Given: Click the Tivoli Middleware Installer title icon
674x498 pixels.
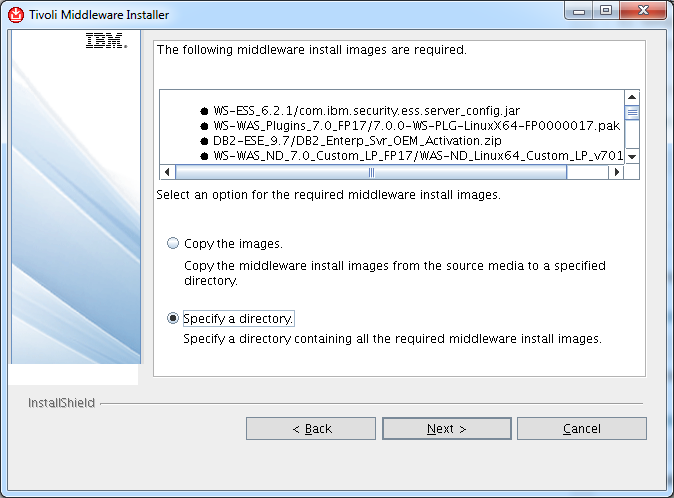Looking at the screenshot, I should pyautogui.click(x=16, y=15).
